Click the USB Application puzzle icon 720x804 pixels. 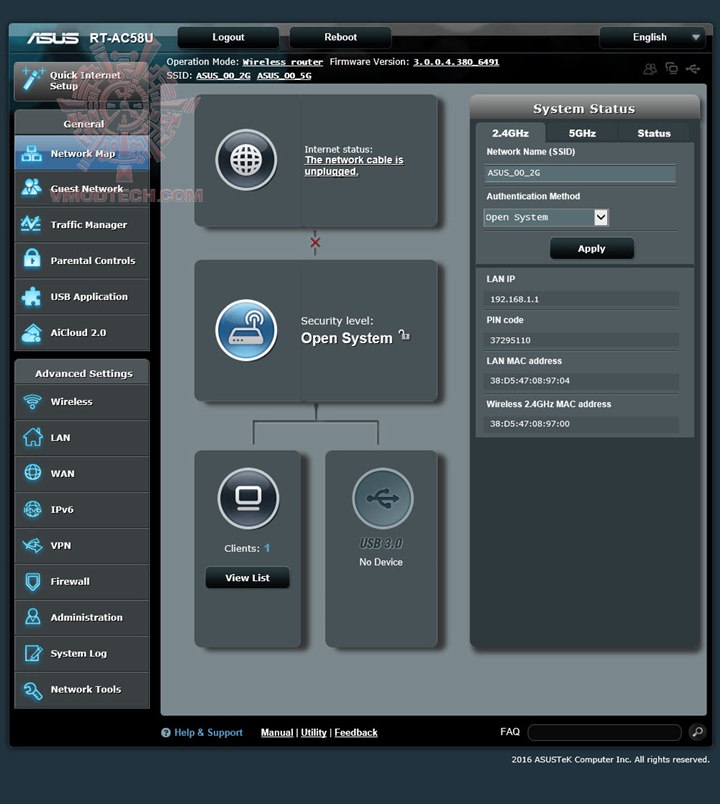[32, 296]
